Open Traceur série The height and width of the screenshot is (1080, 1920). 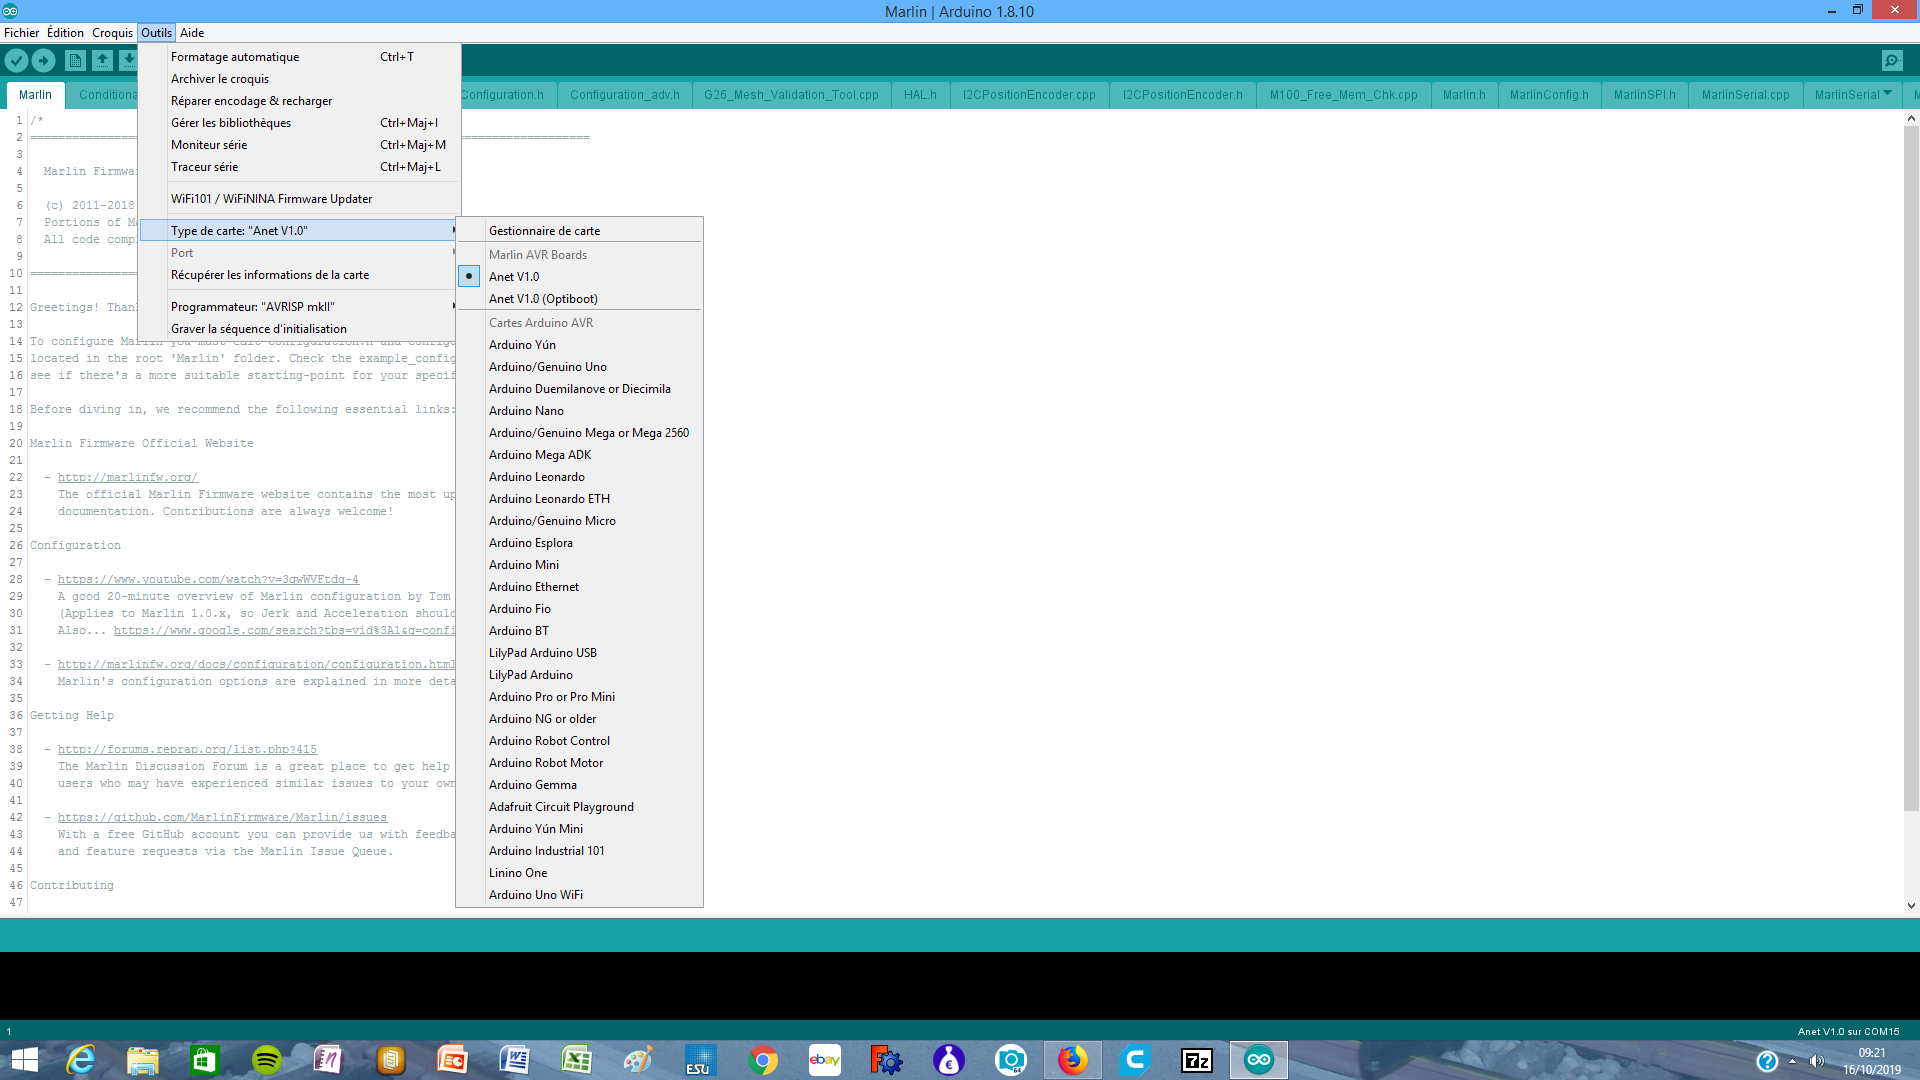[300, 167]
